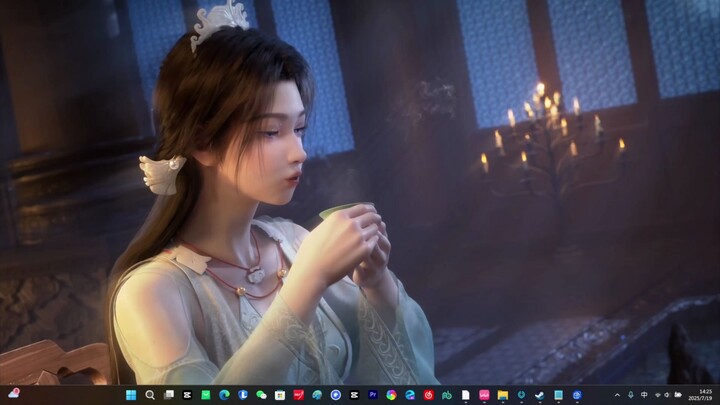Open the red square taskbar app
Screen dimensions: 720x405
coord(298,395)
